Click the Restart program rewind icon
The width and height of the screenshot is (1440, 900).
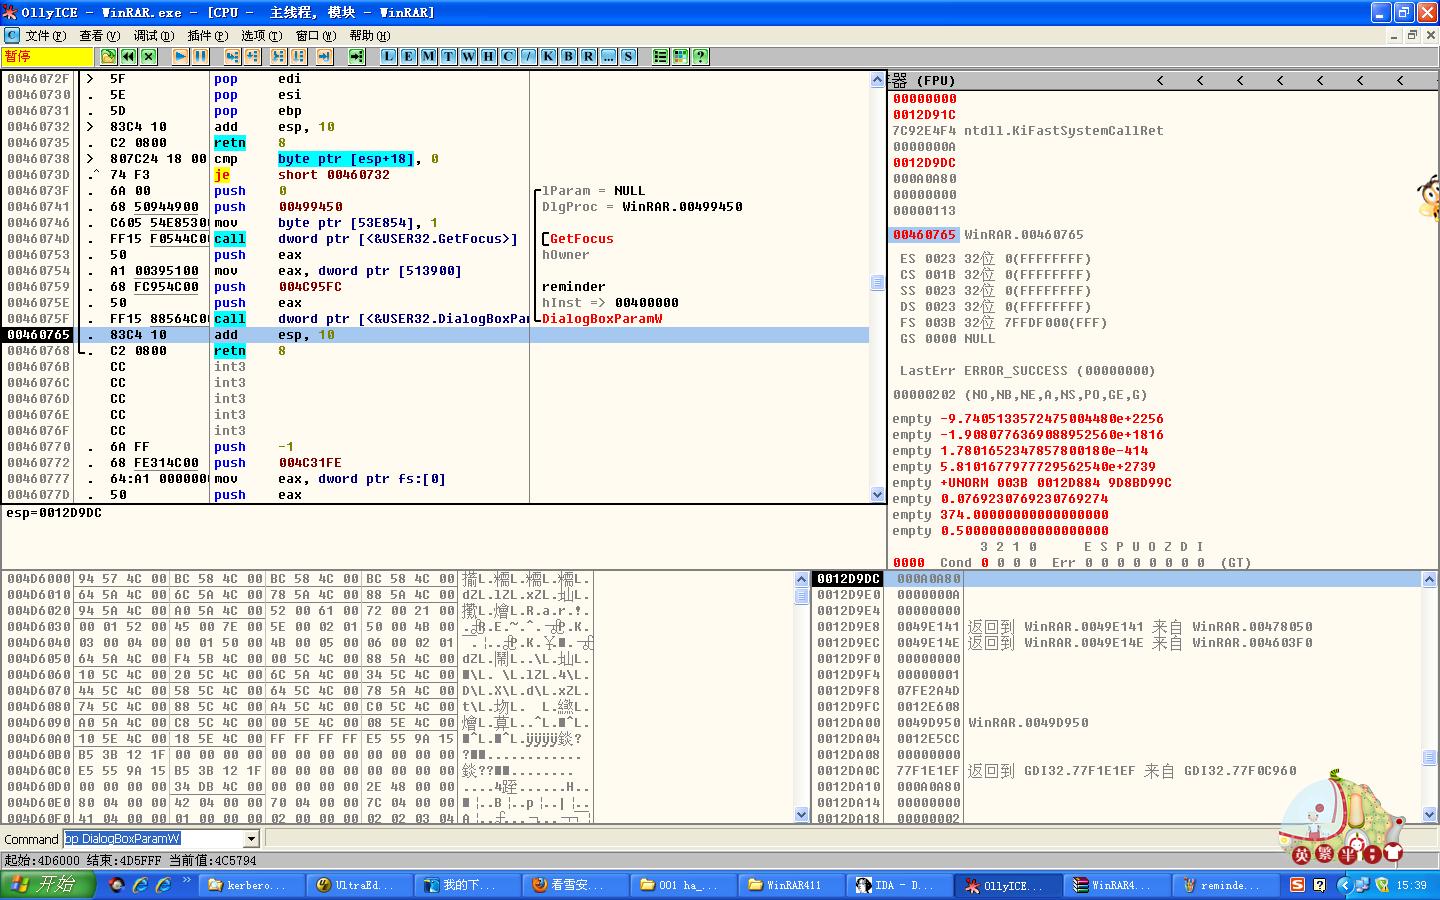[x=128, y=57]
